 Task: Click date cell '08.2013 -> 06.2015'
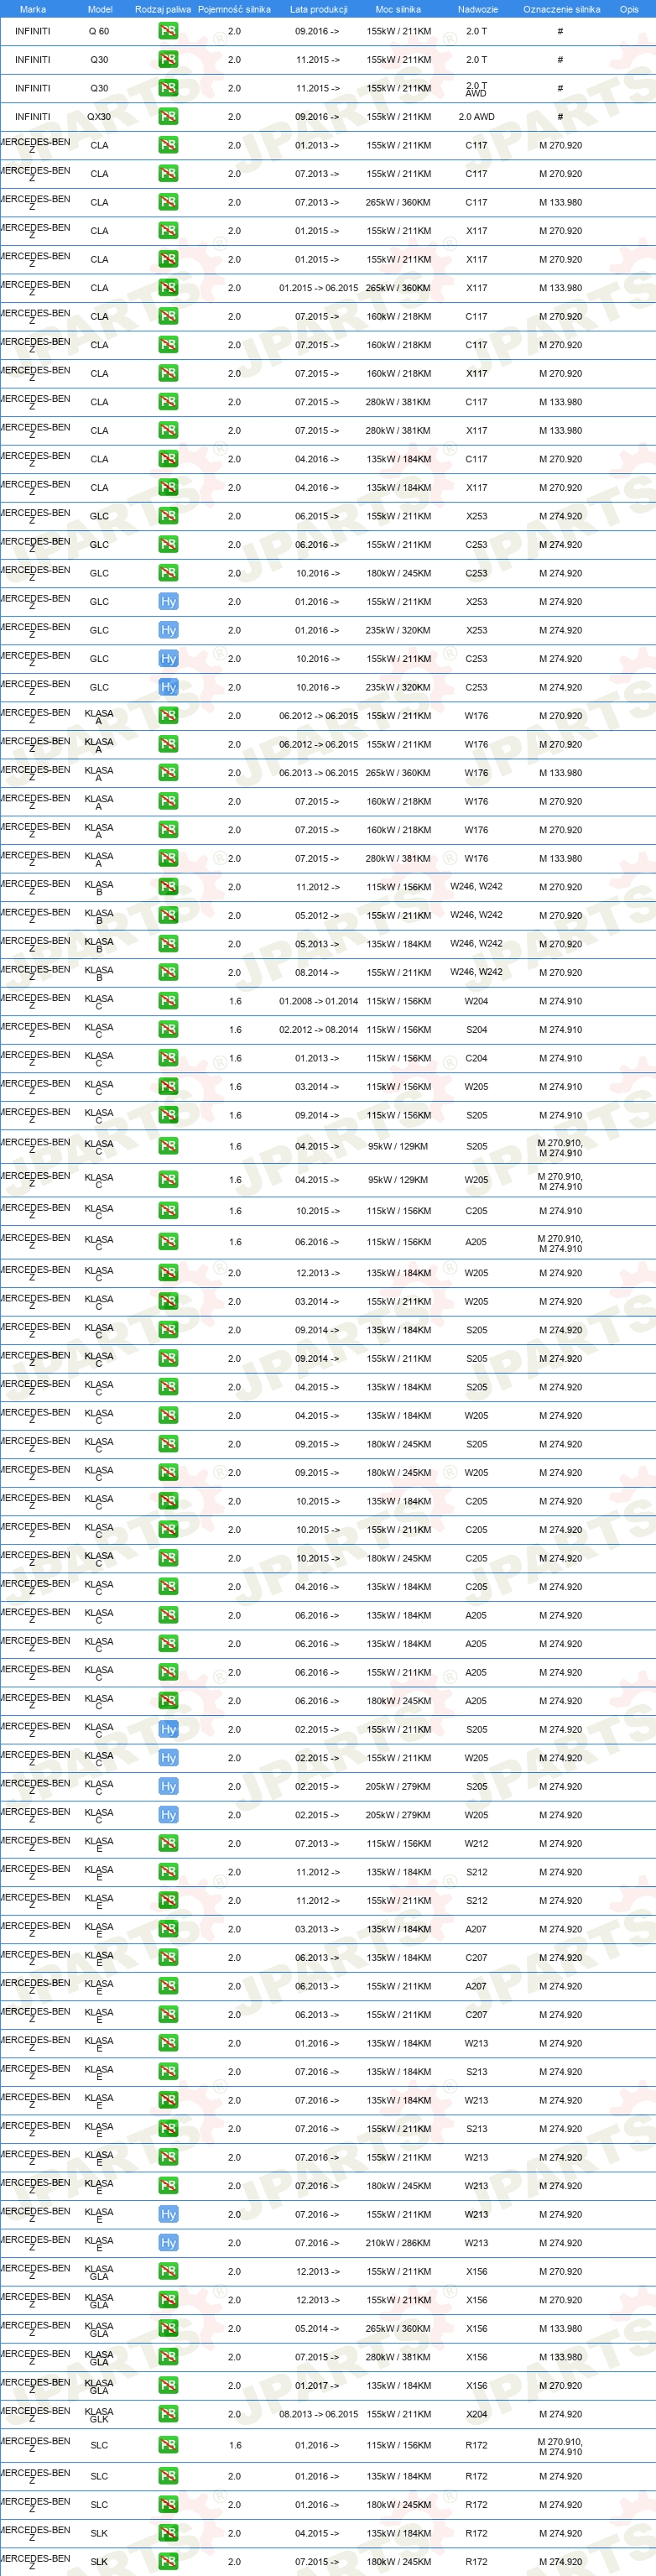(x=318, y=2414)
